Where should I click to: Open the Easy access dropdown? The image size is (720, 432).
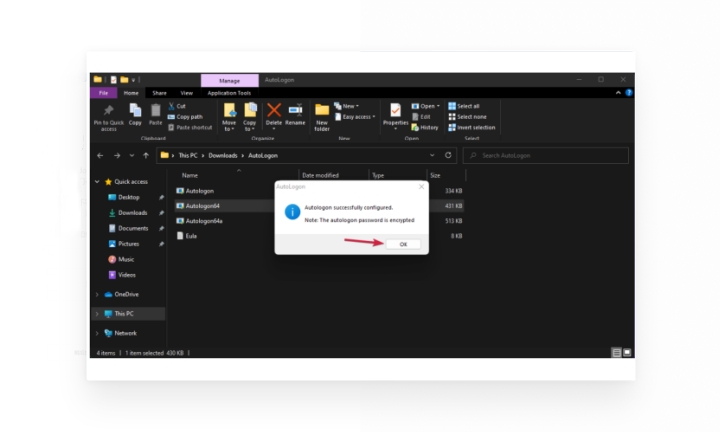pyautogui.click(x=355, y=117)
